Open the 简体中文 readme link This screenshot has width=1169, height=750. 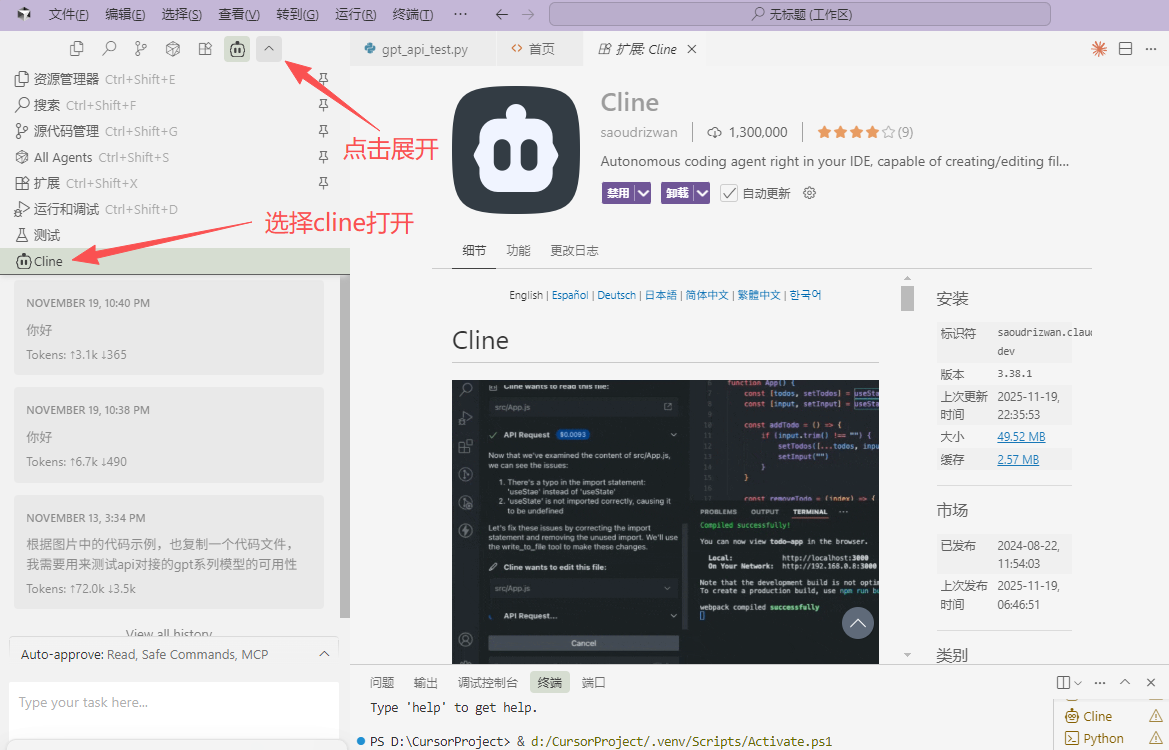pos(707,295)
